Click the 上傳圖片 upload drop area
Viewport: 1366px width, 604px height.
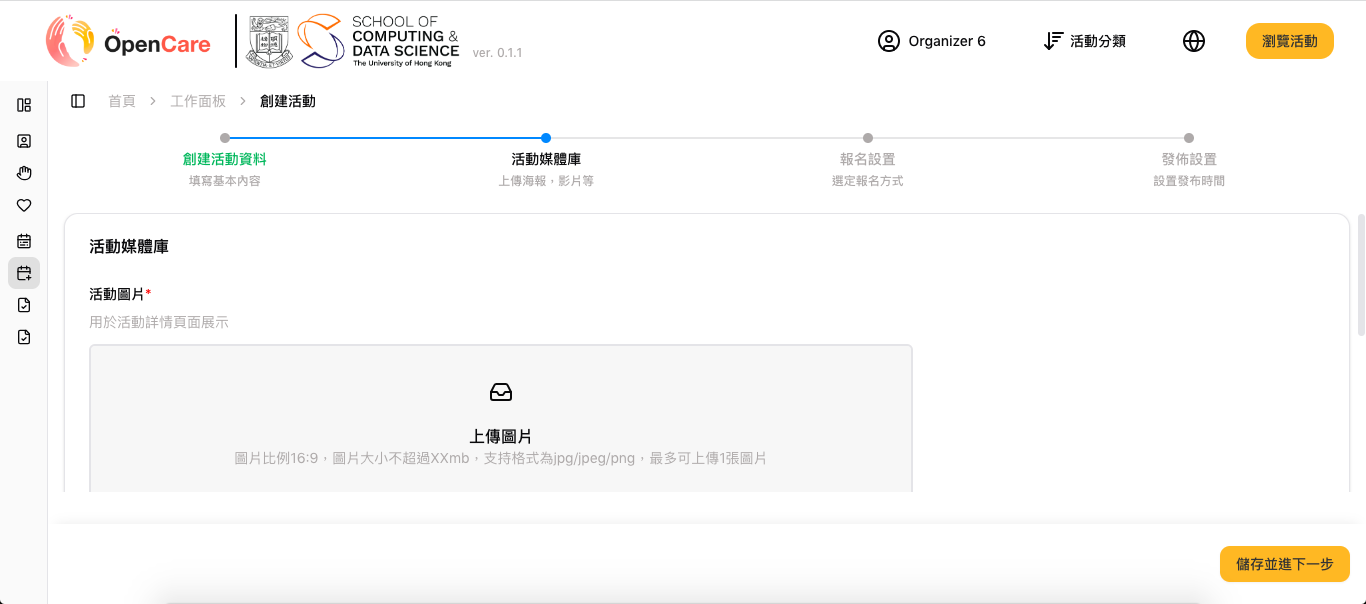[501, 420]
